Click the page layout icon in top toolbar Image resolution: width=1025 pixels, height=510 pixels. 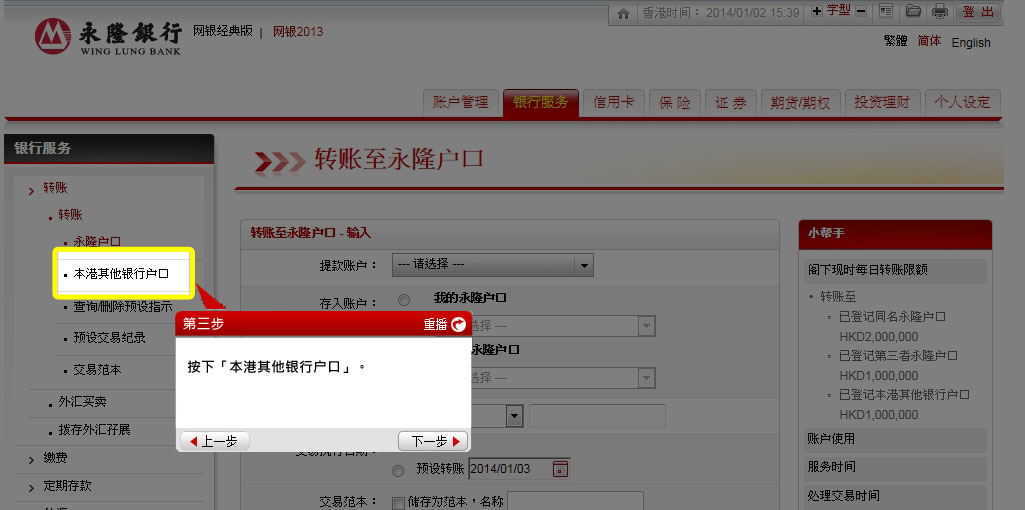point(886,12)
